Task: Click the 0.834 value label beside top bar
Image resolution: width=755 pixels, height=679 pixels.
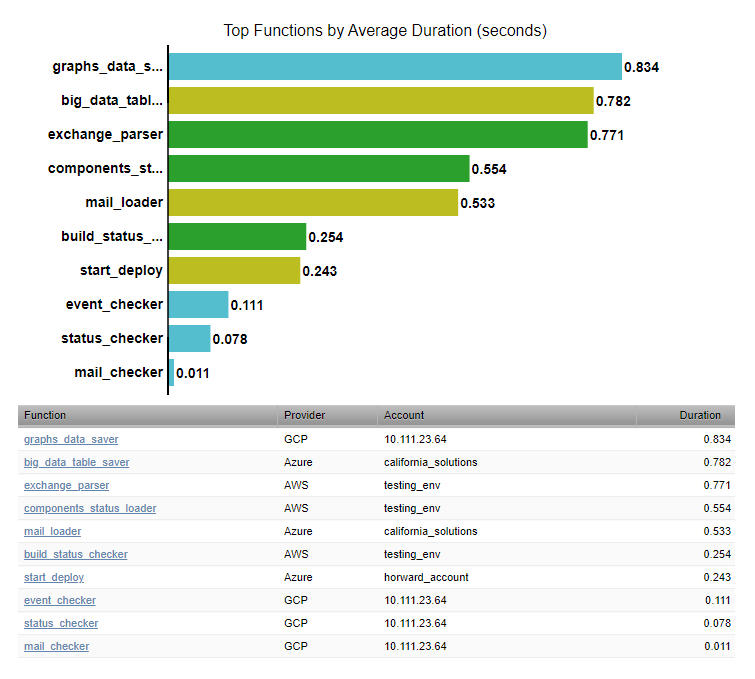Action: [x=641, y=67]
